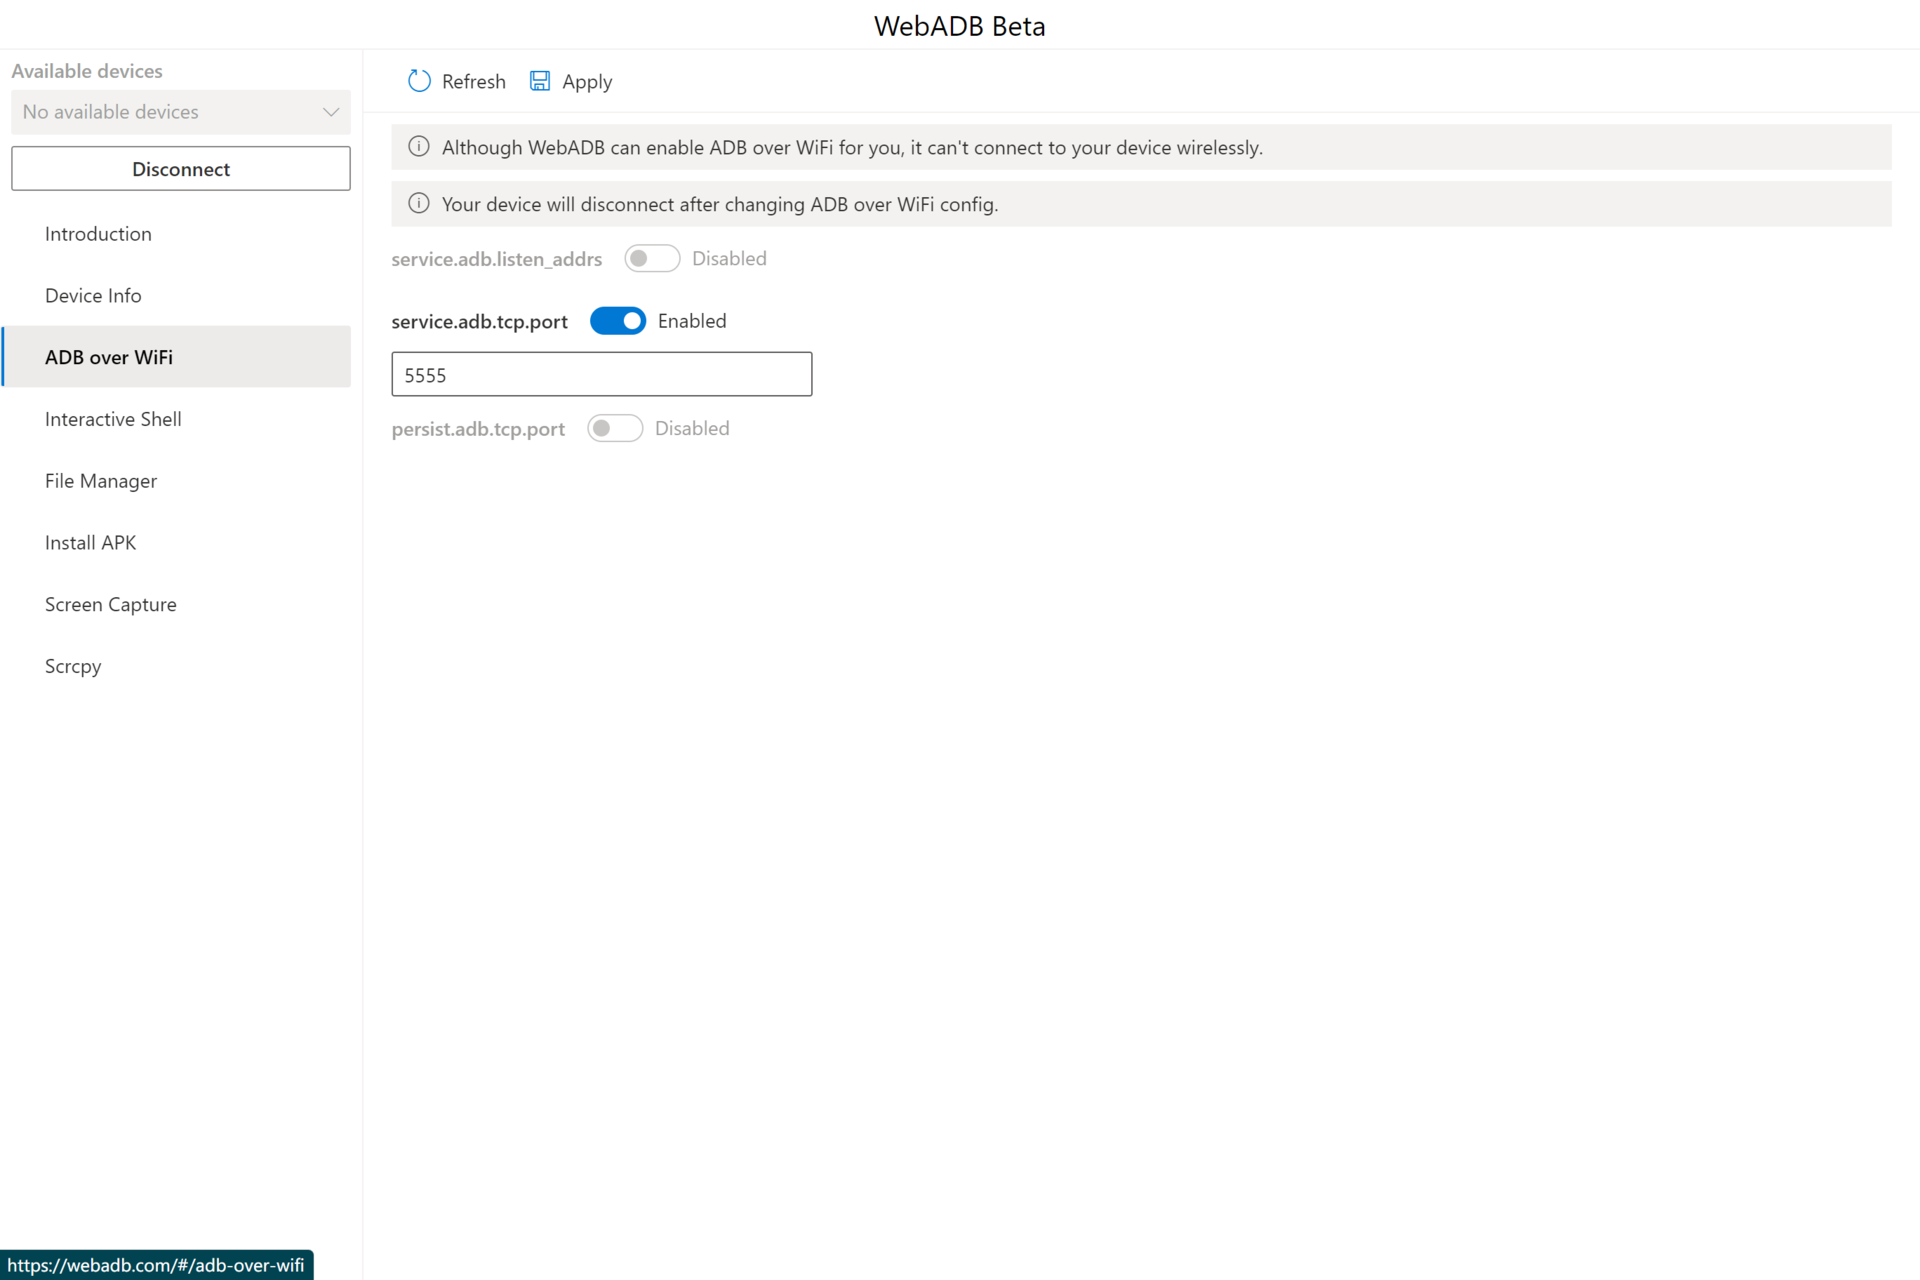Select the Introduction menu item
The width and height of the screenshot is (1920, 1280).
[99, 234]
